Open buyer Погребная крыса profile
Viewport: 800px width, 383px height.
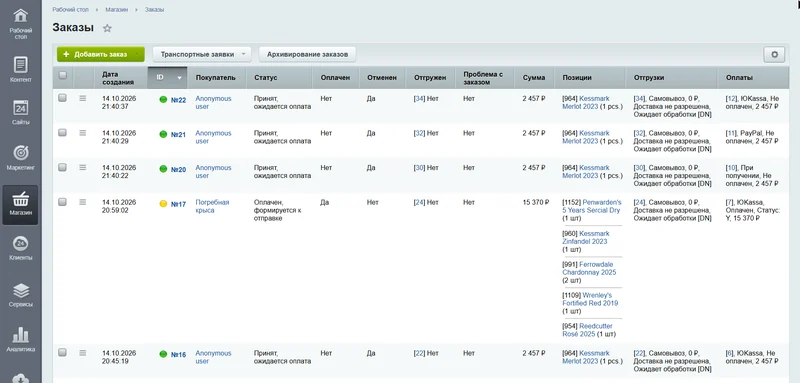click(x=212, y=206)
